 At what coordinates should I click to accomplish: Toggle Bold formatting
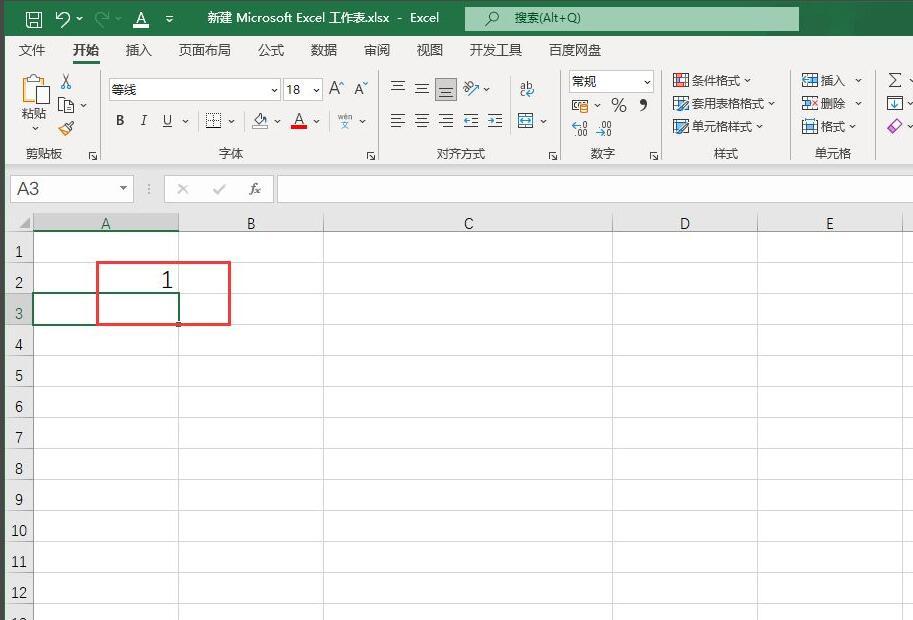[x=120, y=121]
